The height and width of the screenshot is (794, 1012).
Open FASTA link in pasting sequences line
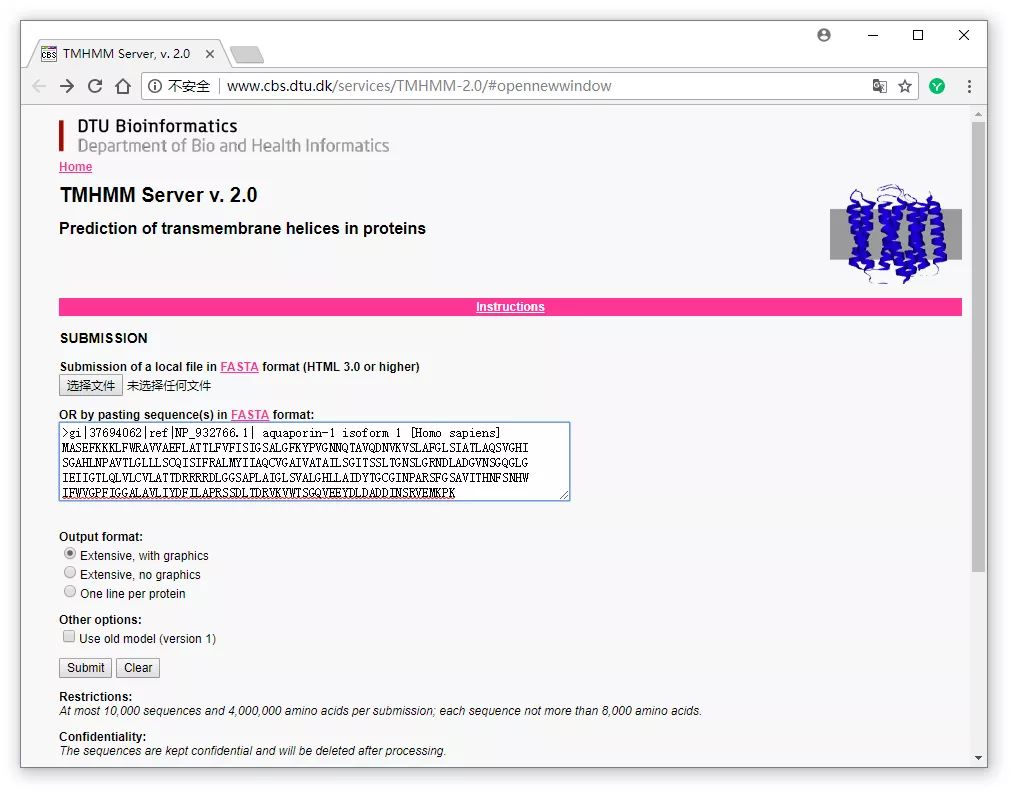coord(250,414)
